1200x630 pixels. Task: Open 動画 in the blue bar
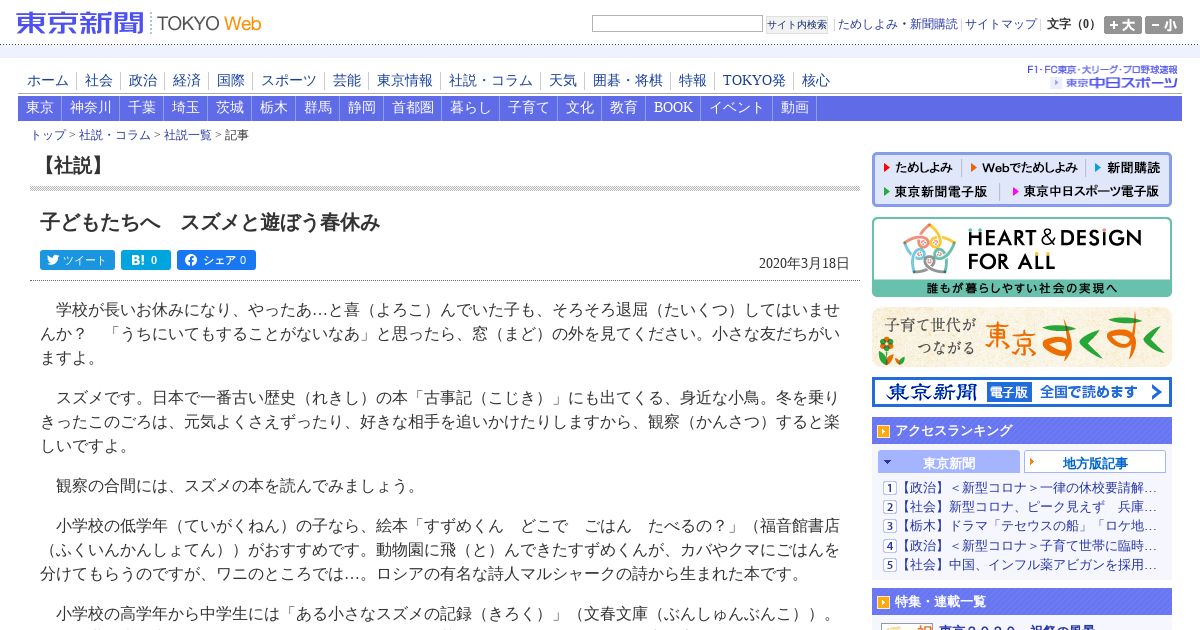coord(795,108)
